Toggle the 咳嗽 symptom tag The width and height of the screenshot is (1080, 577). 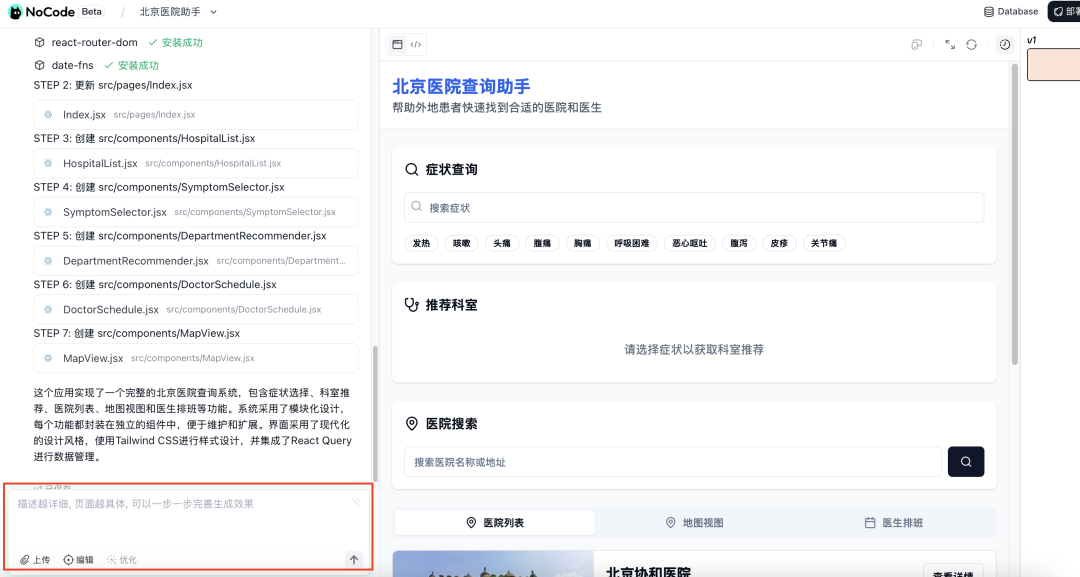(461, 243)
